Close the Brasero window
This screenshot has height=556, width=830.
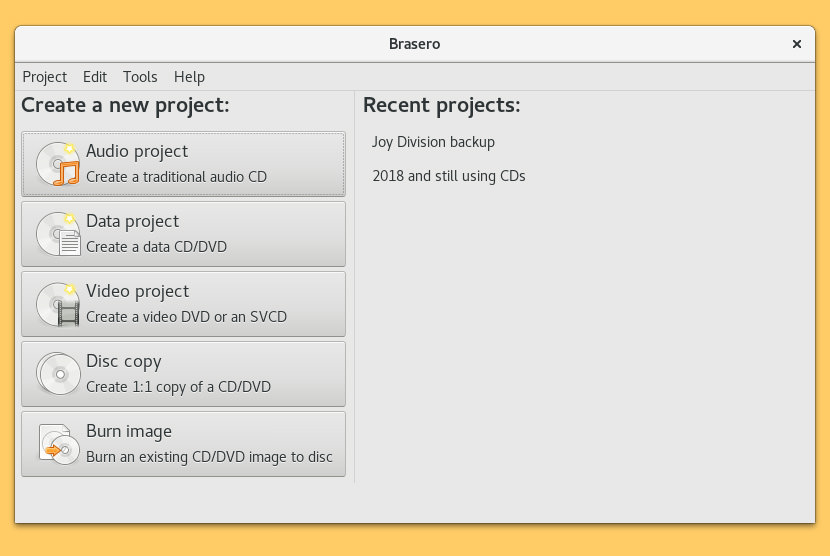click(x=797, y=44)
